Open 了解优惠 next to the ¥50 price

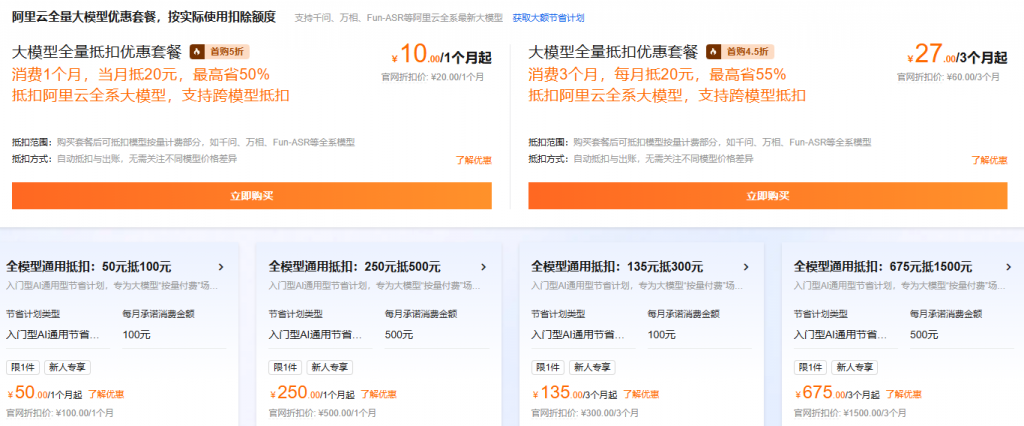[x=106, y=394]
